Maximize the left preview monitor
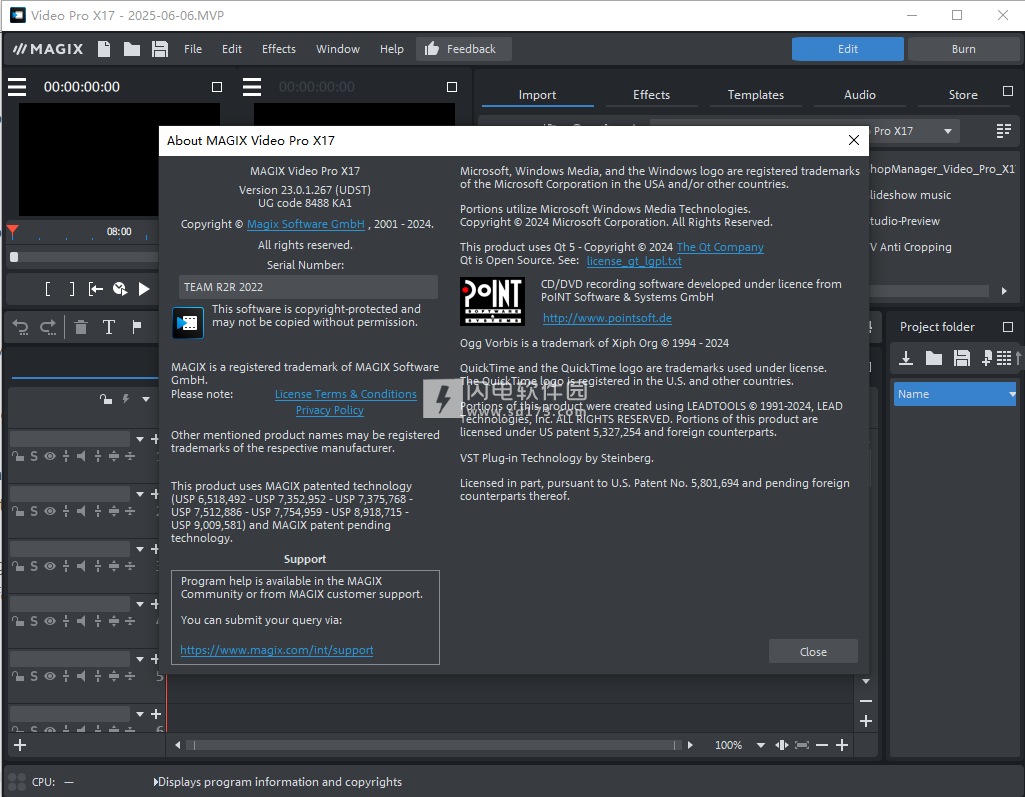Image resolution: width=1025 pixels, height=797 pixels. click(x=217, y=87)
